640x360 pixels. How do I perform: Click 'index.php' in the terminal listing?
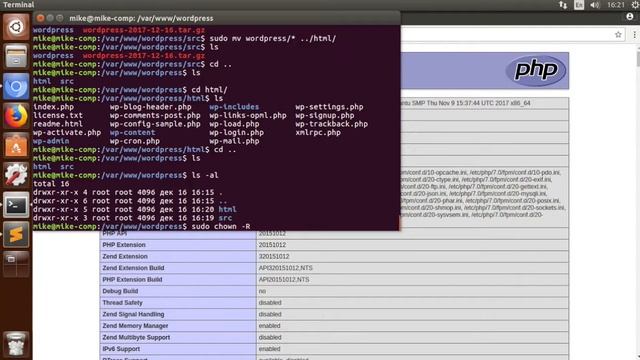(x=53, y=107)
